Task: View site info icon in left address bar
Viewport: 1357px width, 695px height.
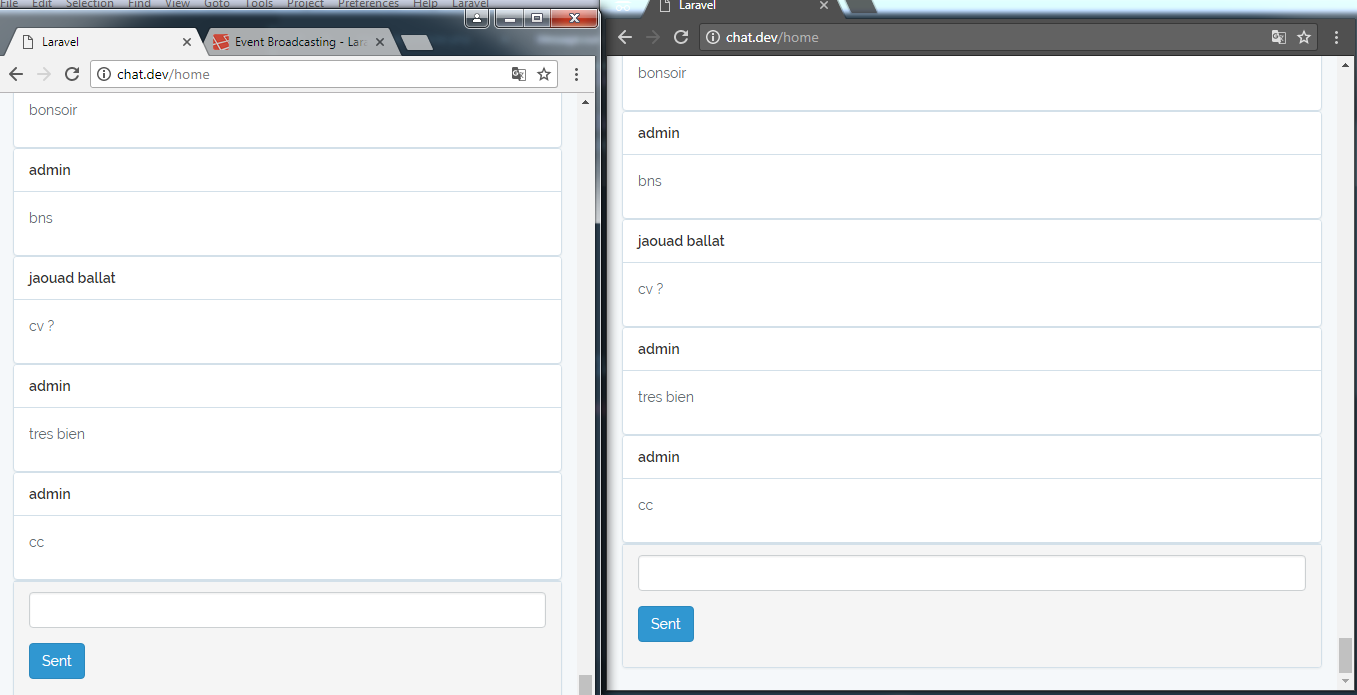Action: point(104,74)
